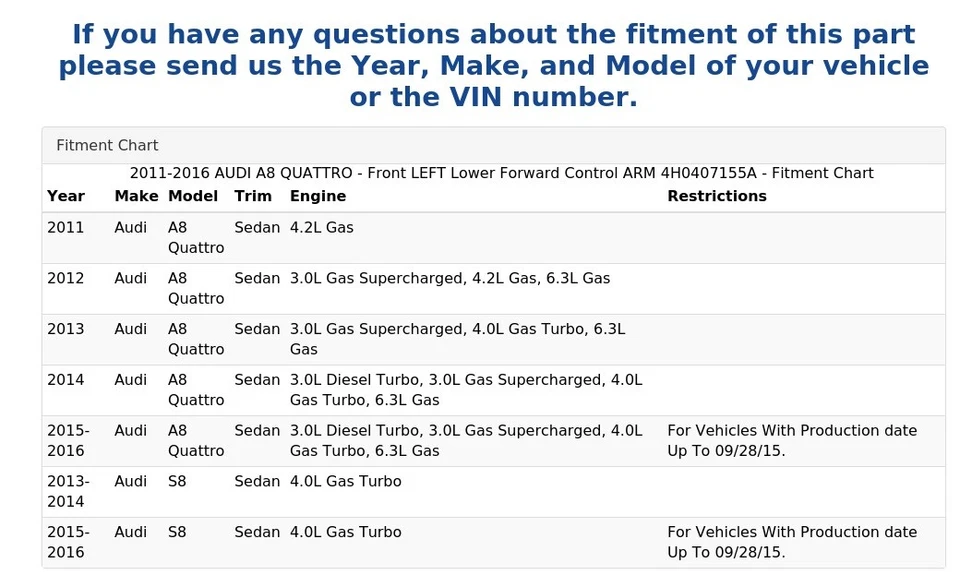The image size is (960, 587).
Task: Click the Sedan trim cell in the 2014 row
Action: point(257,381)
